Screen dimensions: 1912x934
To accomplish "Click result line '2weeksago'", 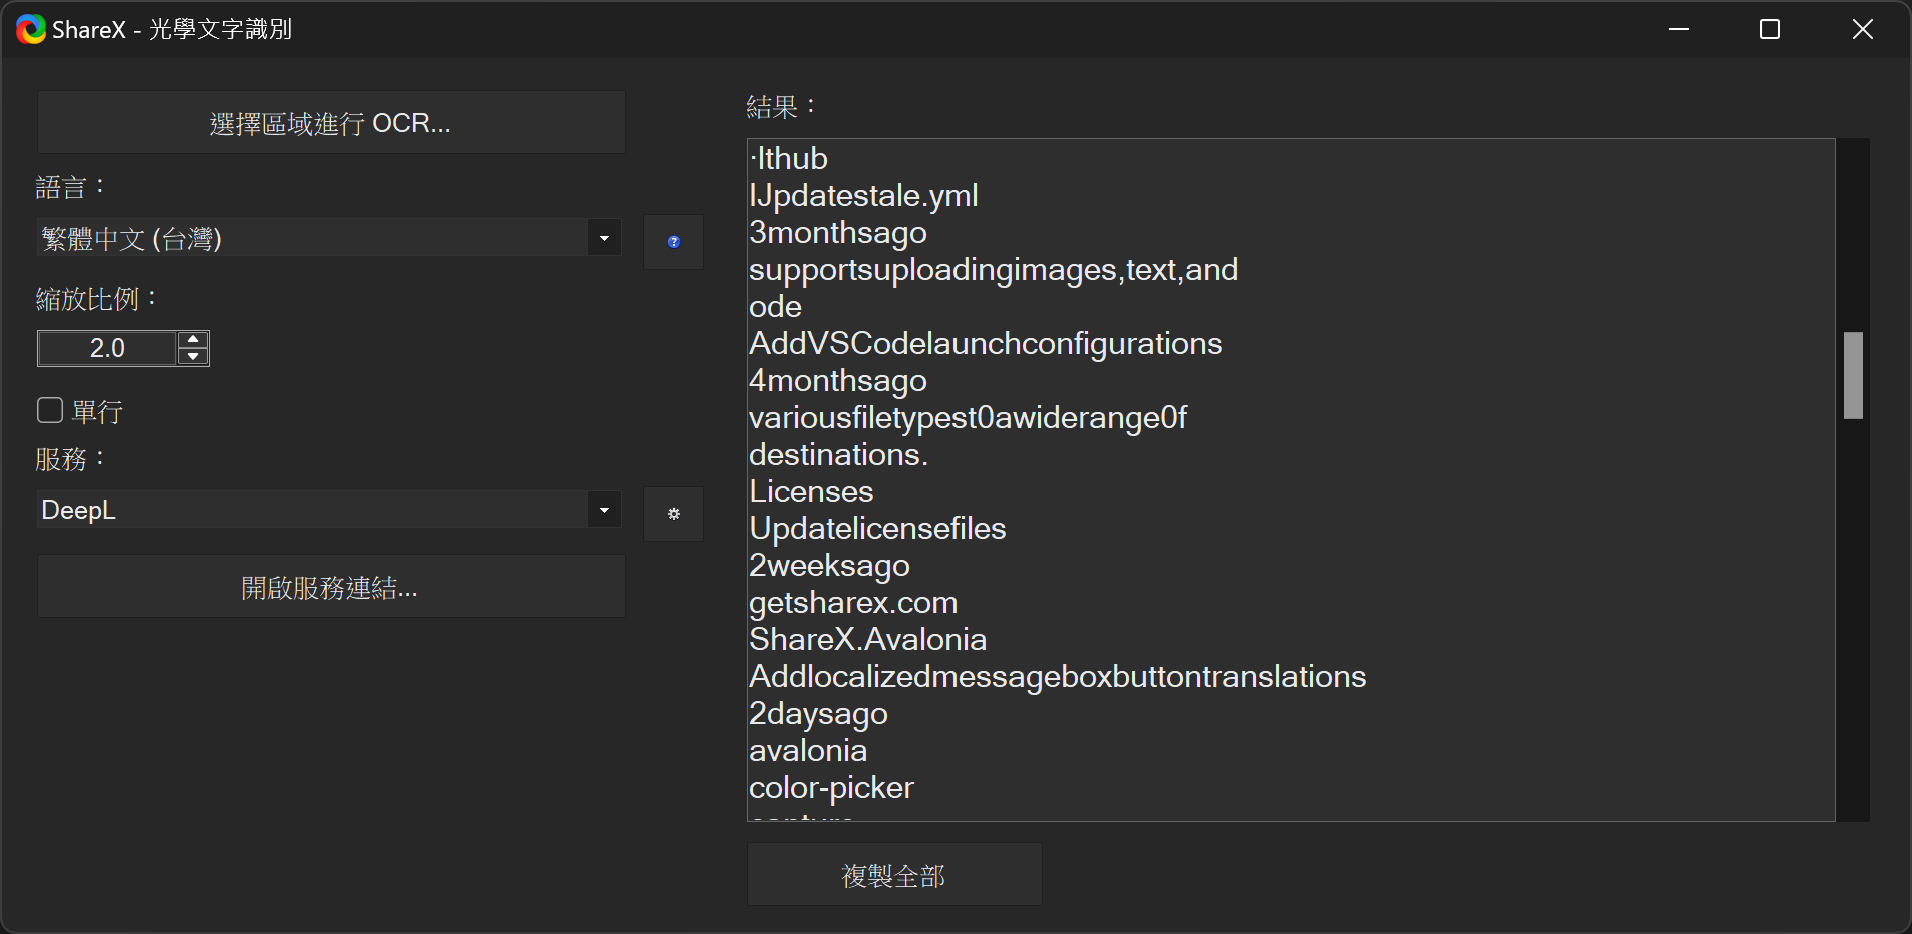I will [830, 565].
